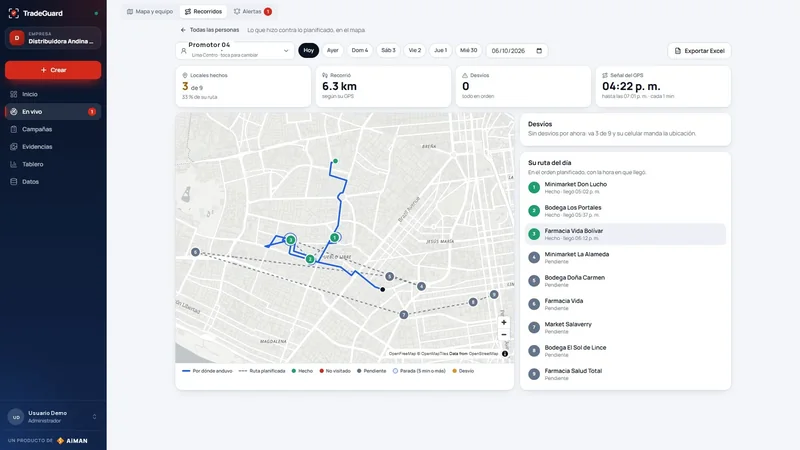Open the Promotor 04 person dropdown
The height and width of the screenshot is (450, 800).
[235, 51]
